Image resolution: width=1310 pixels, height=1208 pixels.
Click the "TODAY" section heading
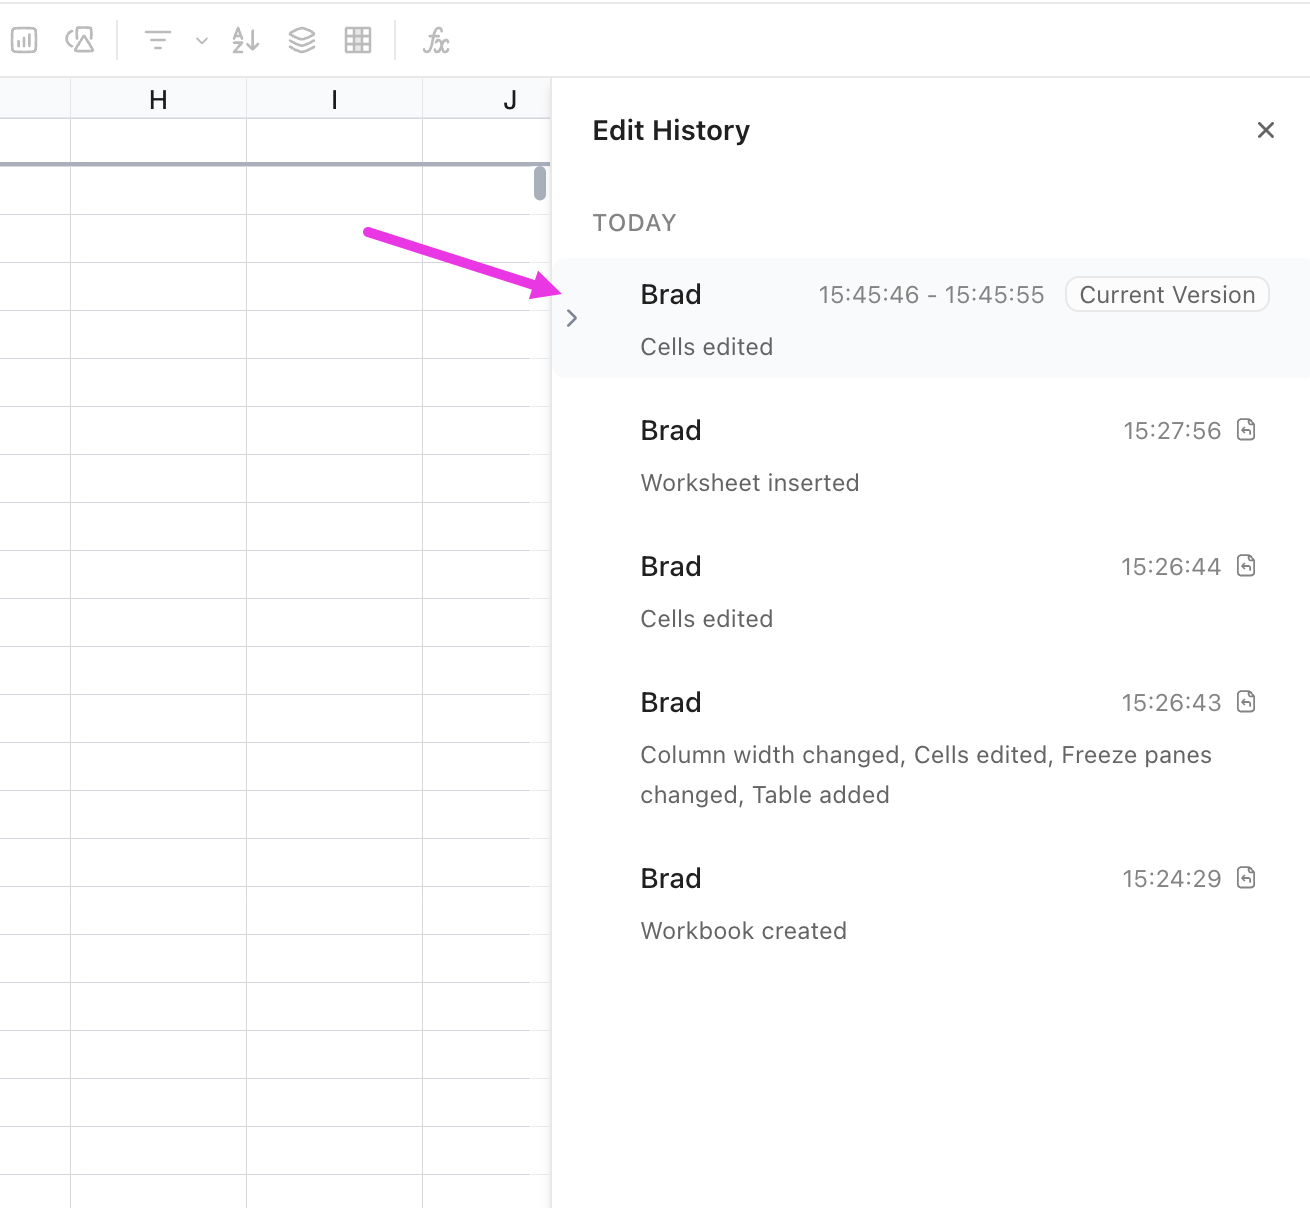pos(634,223)
